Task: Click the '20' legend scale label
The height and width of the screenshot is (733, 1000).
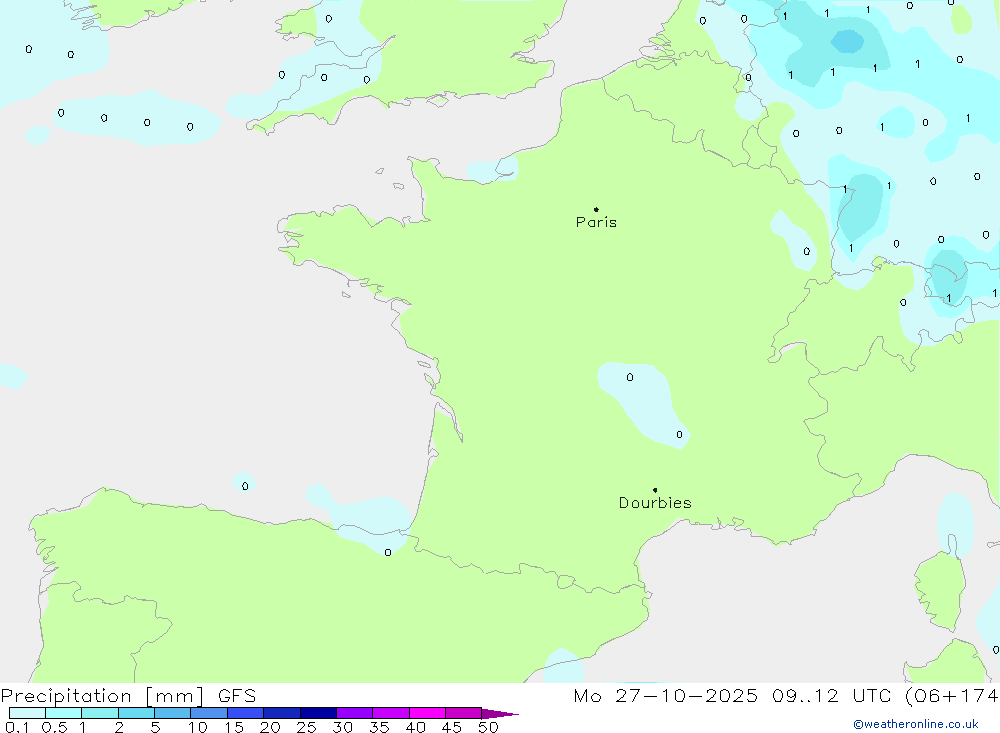Action: (270, 727)
